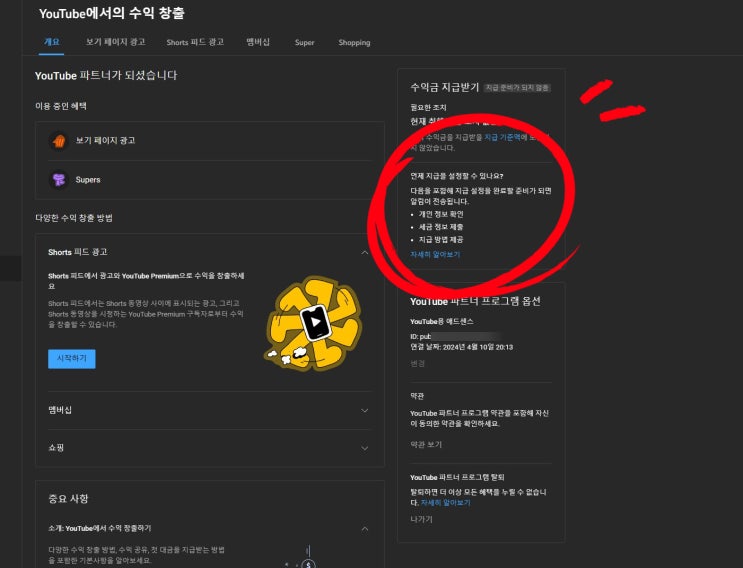
Task: Click the 개인 정보 확인 bullet item
Action: [x=441, y=214]
